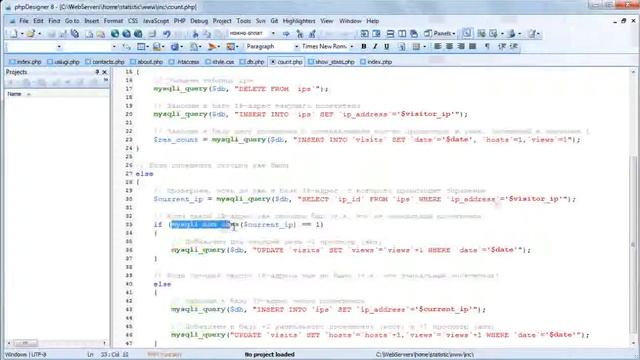
Task: Click the split vertical window layout icon
Action: pos(402,34)
